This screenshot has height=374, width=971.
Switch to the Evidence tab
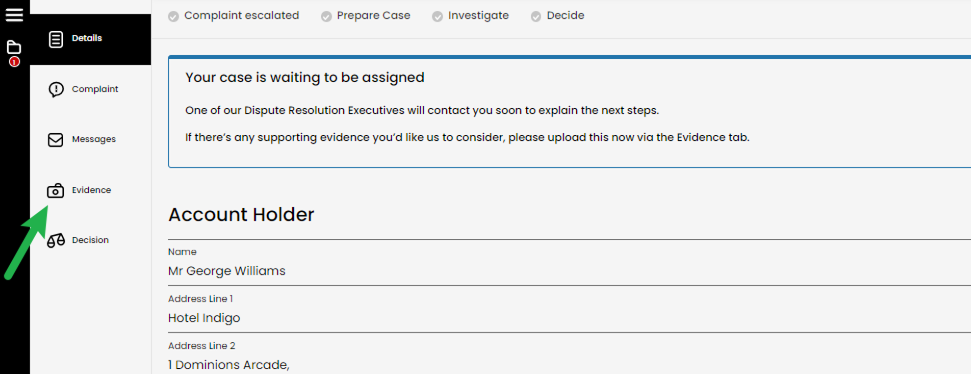pos(92,190)
